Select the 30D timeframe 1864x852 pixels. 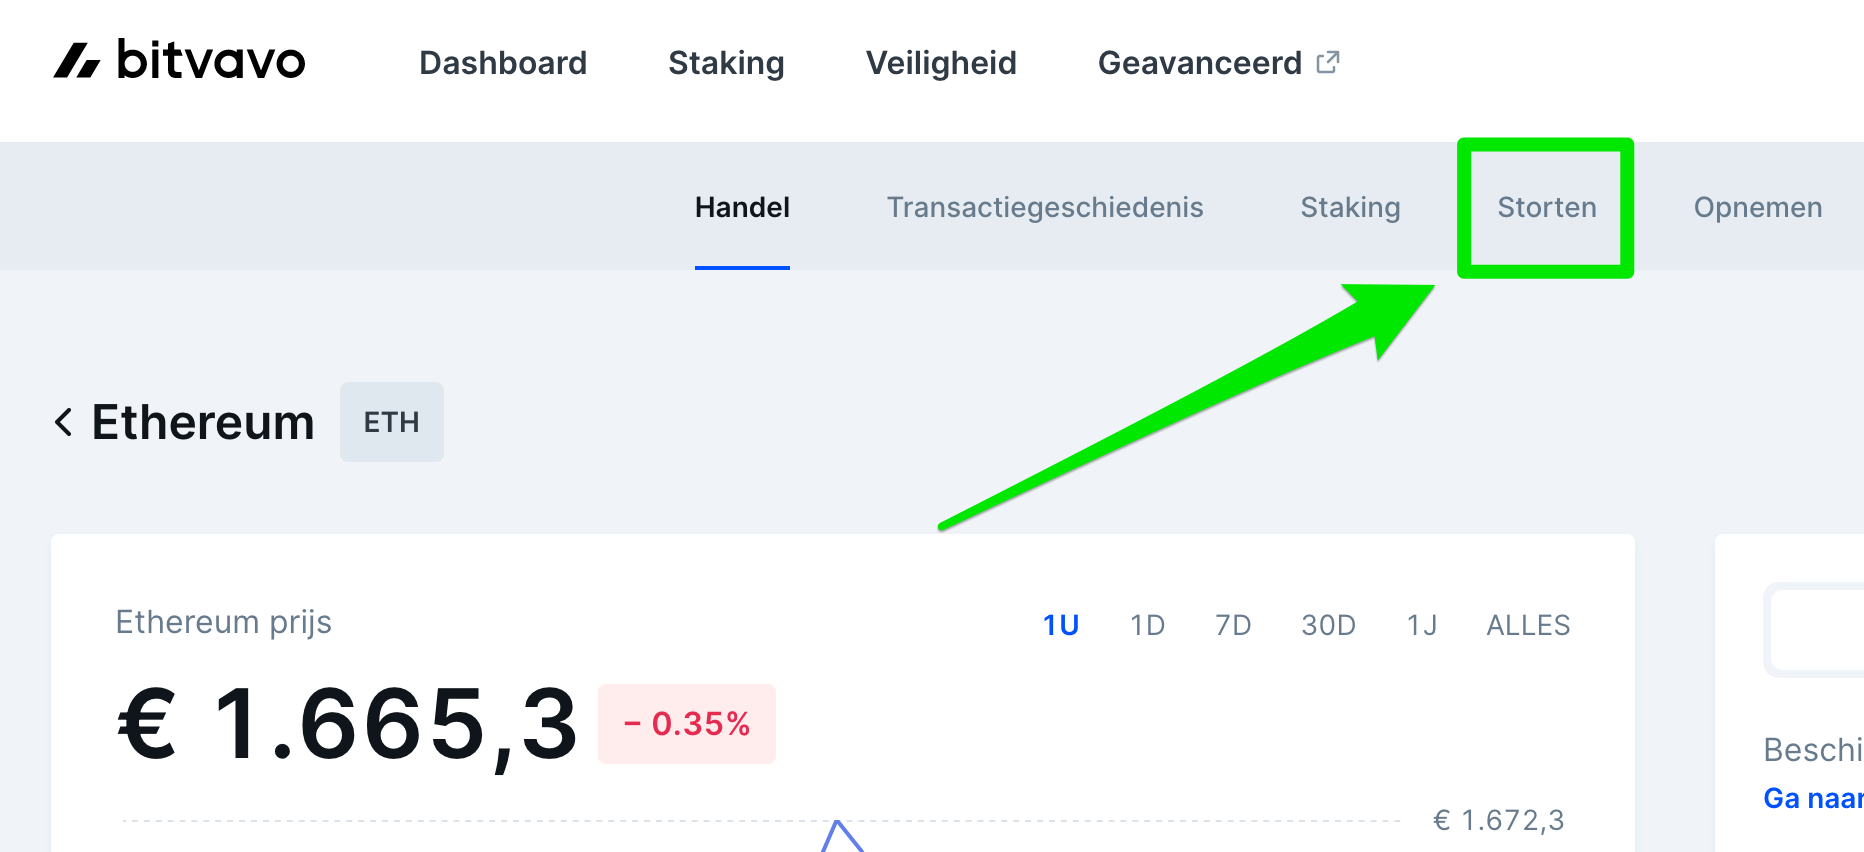1328,624
